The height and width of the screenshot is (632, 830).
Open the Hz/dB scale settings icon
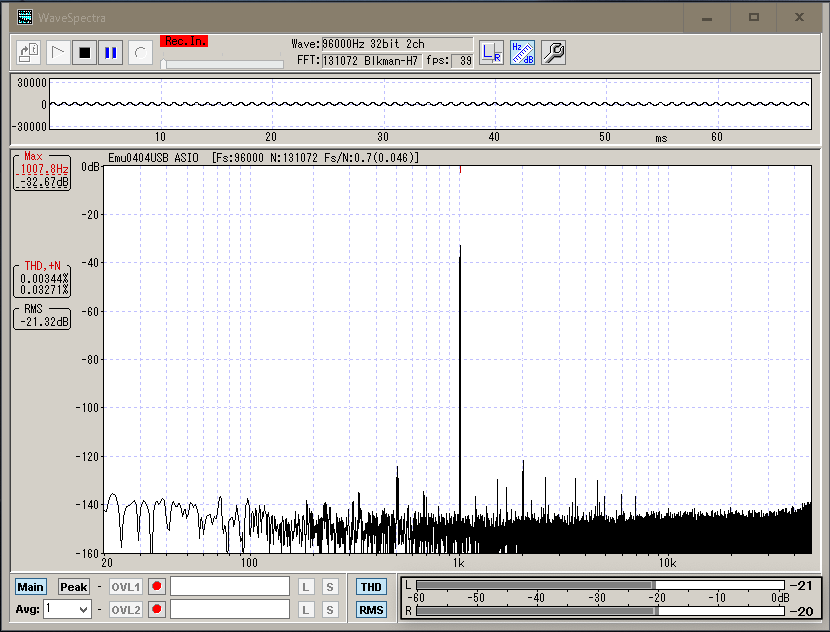click(x=522, y=52)
